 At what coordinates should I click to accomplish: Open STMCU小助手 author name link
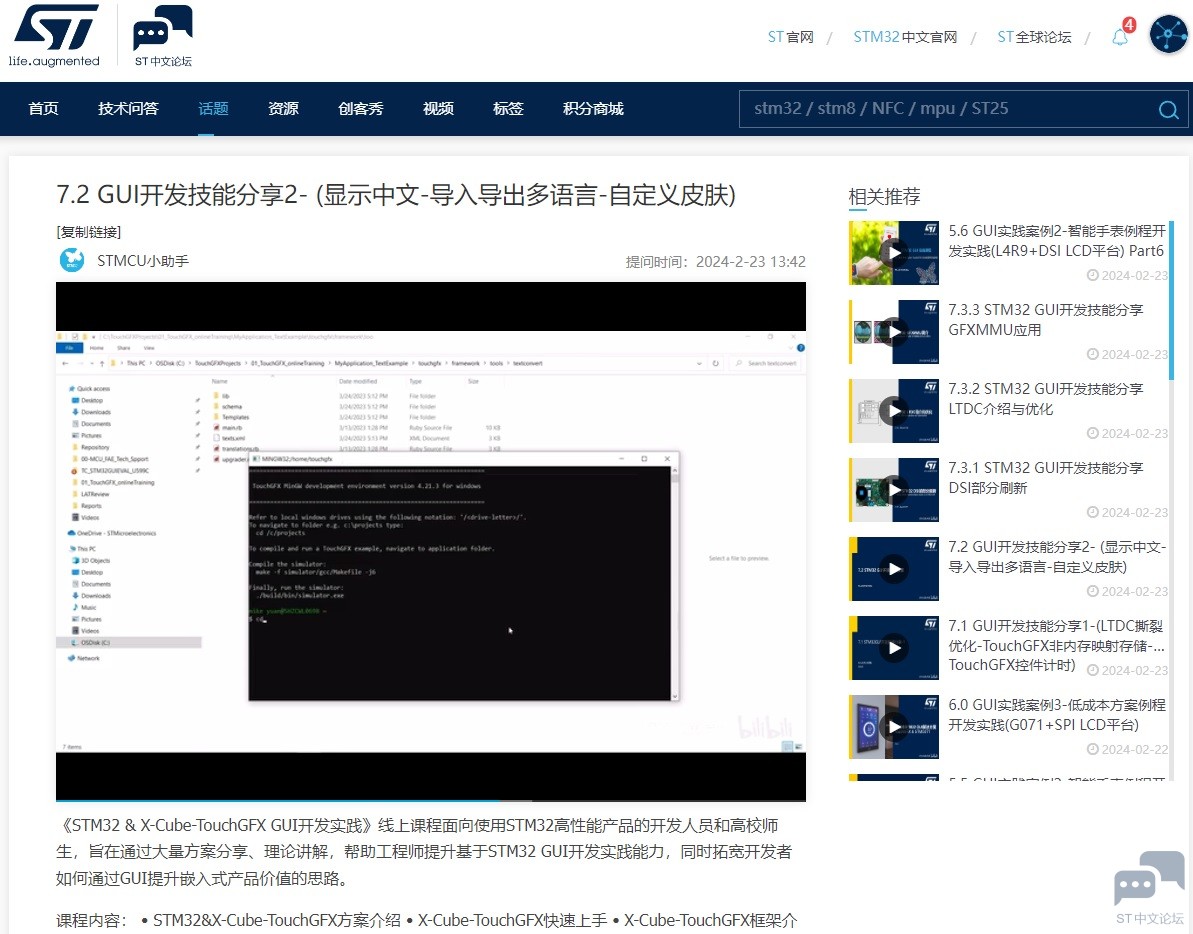(x=143, y=261)
